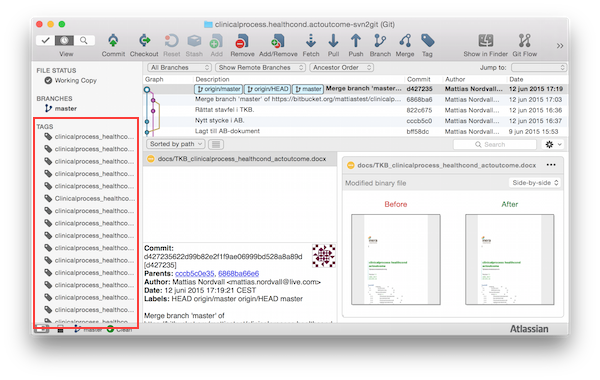Click the Graph column header
This screenshot has width=600, height=380.
(x=154, y=79)
